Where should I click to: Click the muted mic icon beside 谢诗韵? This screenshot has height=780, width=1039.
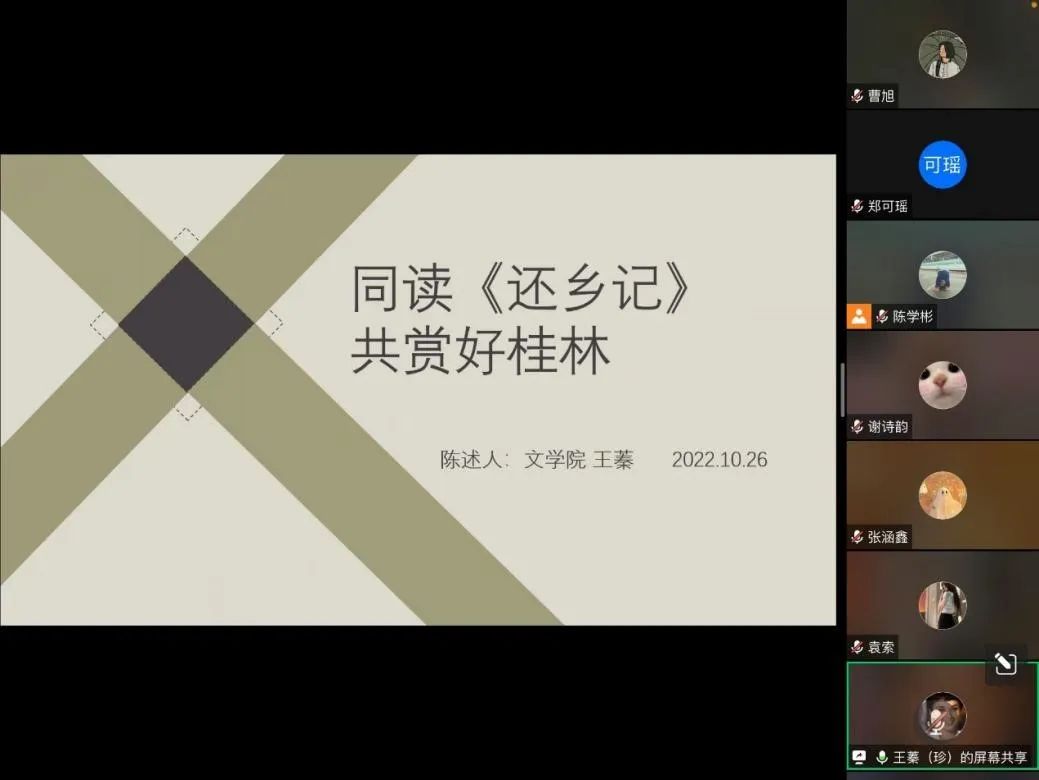(857, 427)
